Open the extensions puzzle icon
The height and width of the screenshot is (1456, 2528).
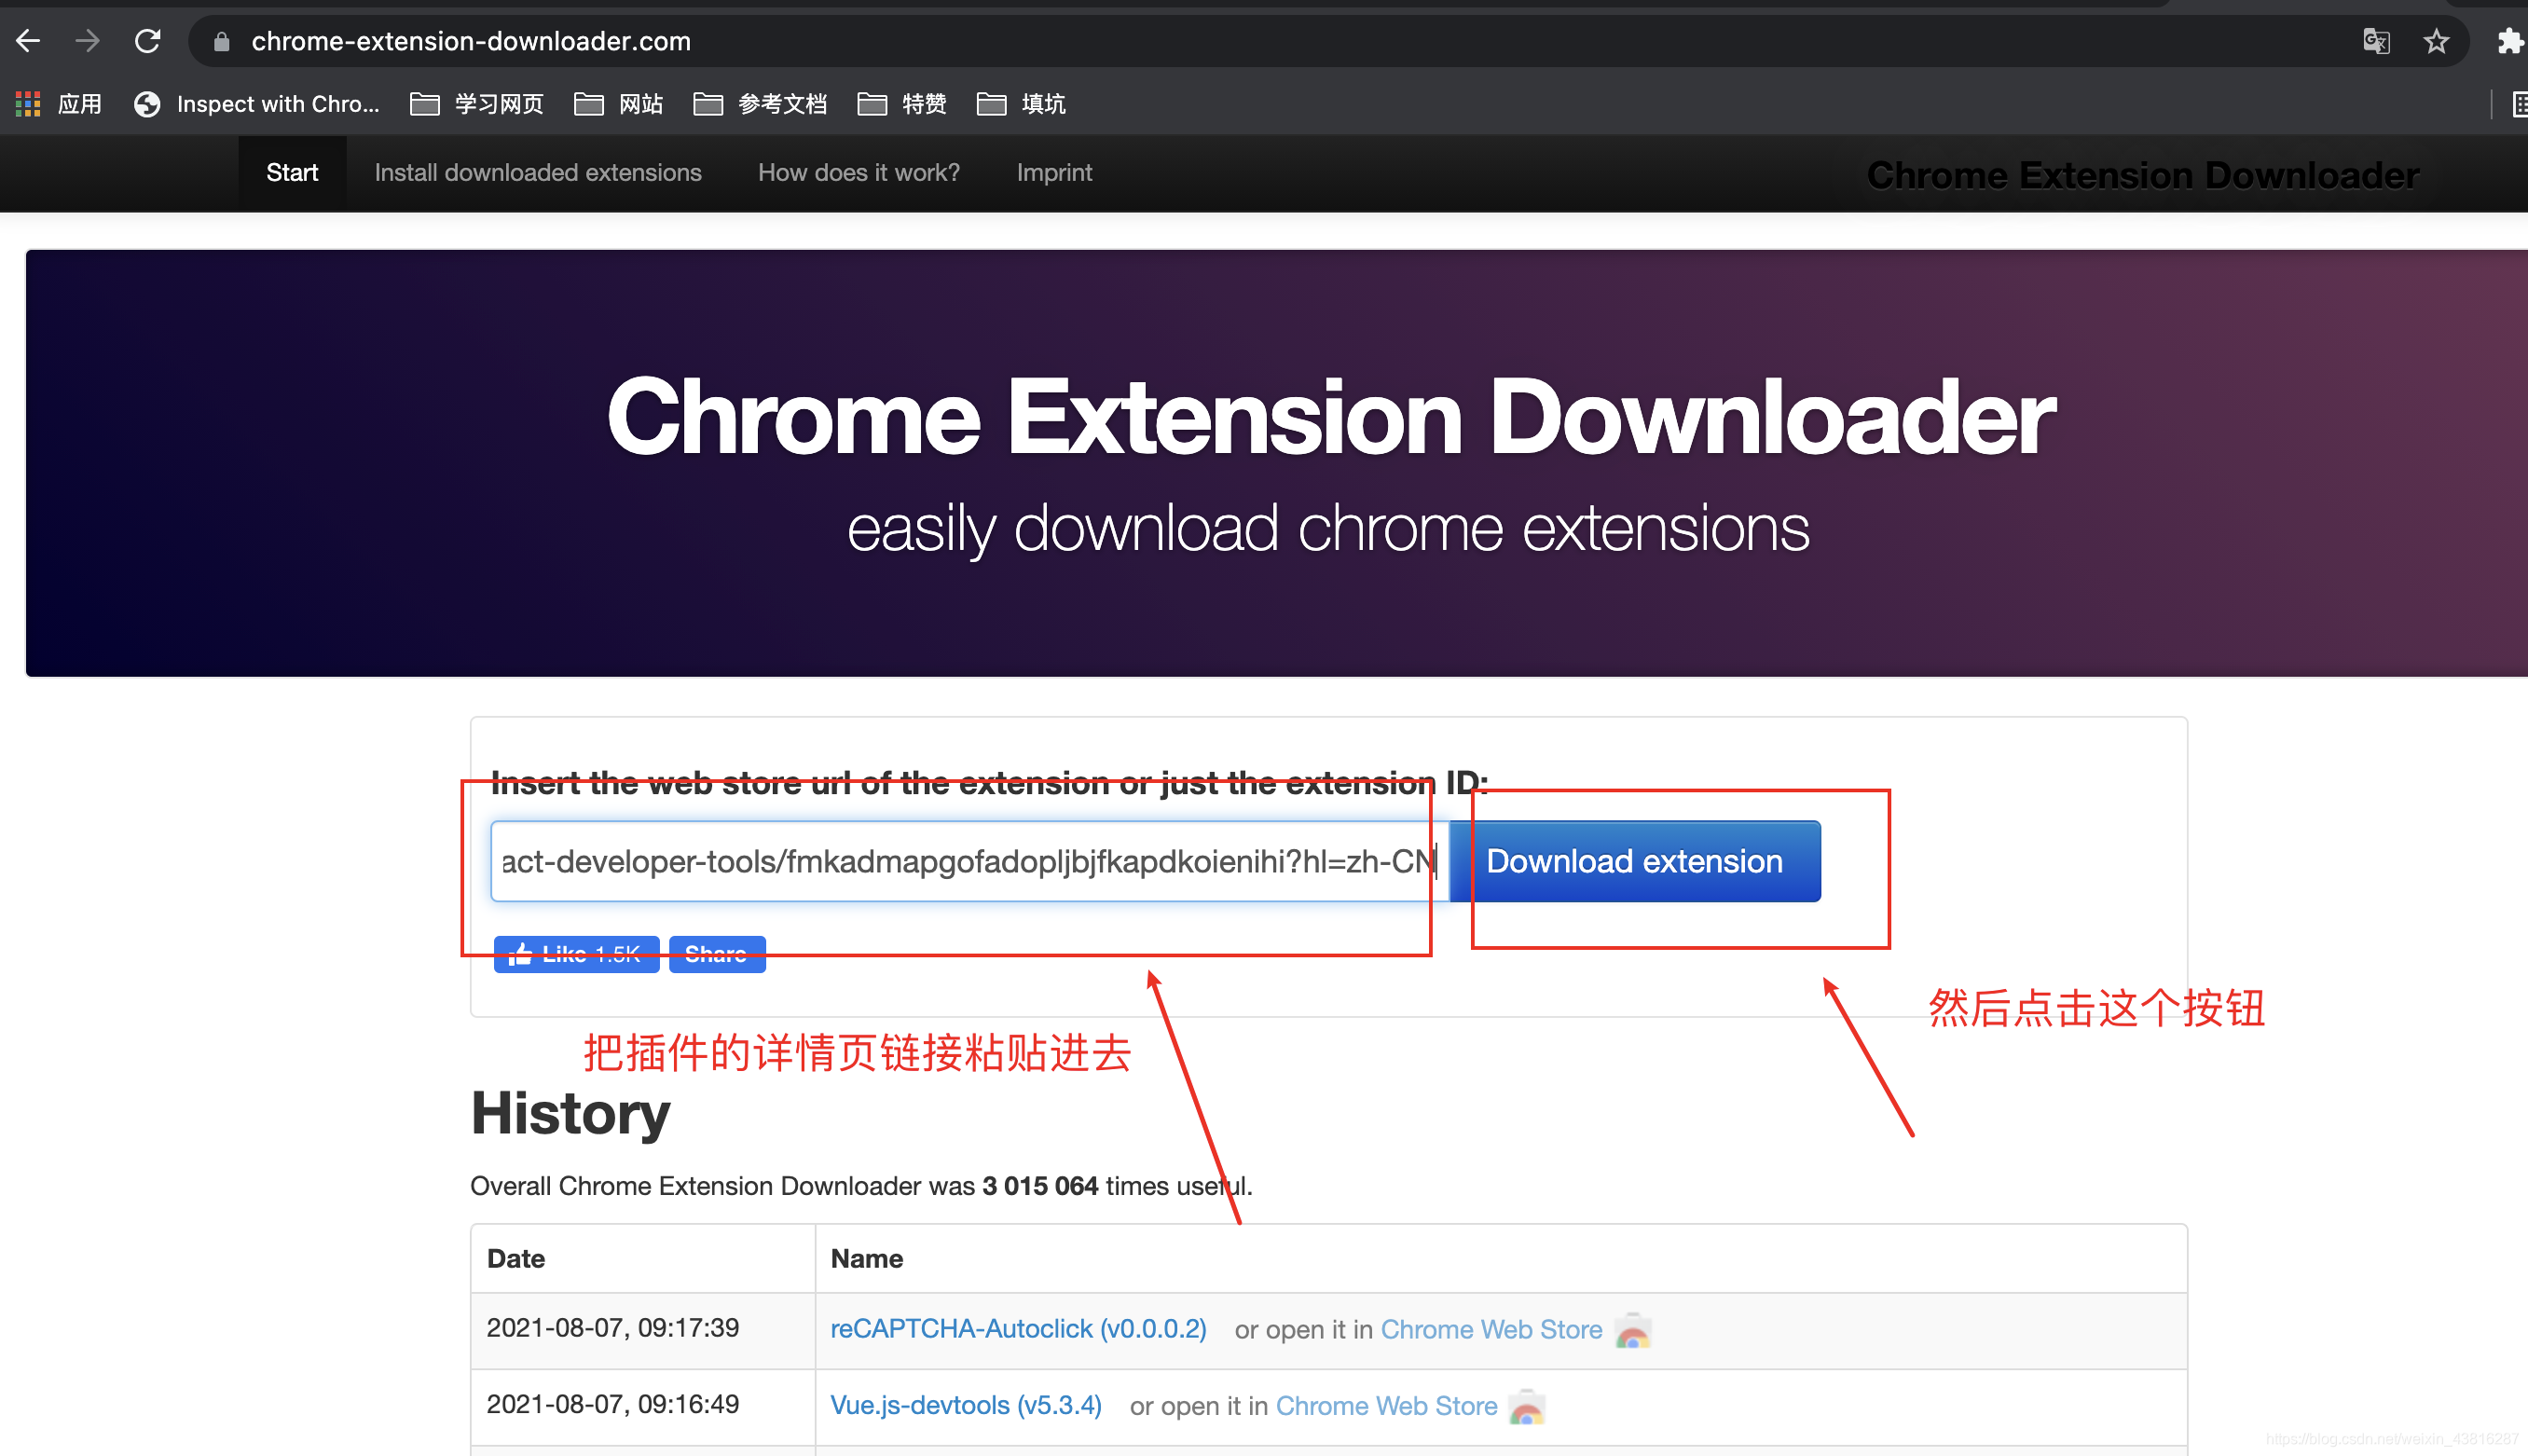pyautogui.click(x=2510, y=41)
